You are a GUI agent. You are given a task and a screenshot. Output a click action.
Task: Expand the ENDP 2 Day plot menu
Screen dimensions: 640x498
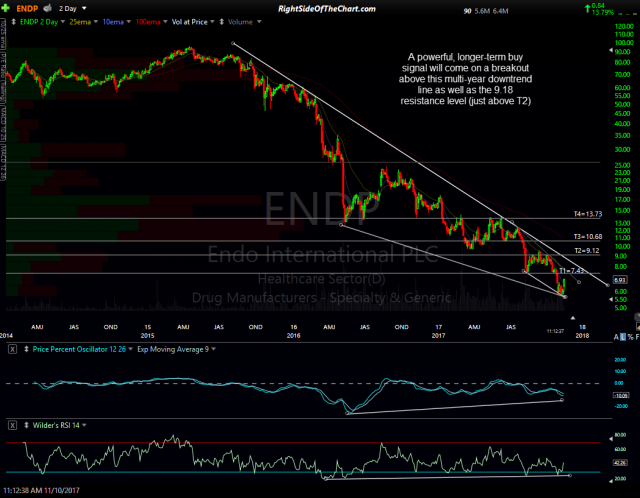tap(63, 22)
